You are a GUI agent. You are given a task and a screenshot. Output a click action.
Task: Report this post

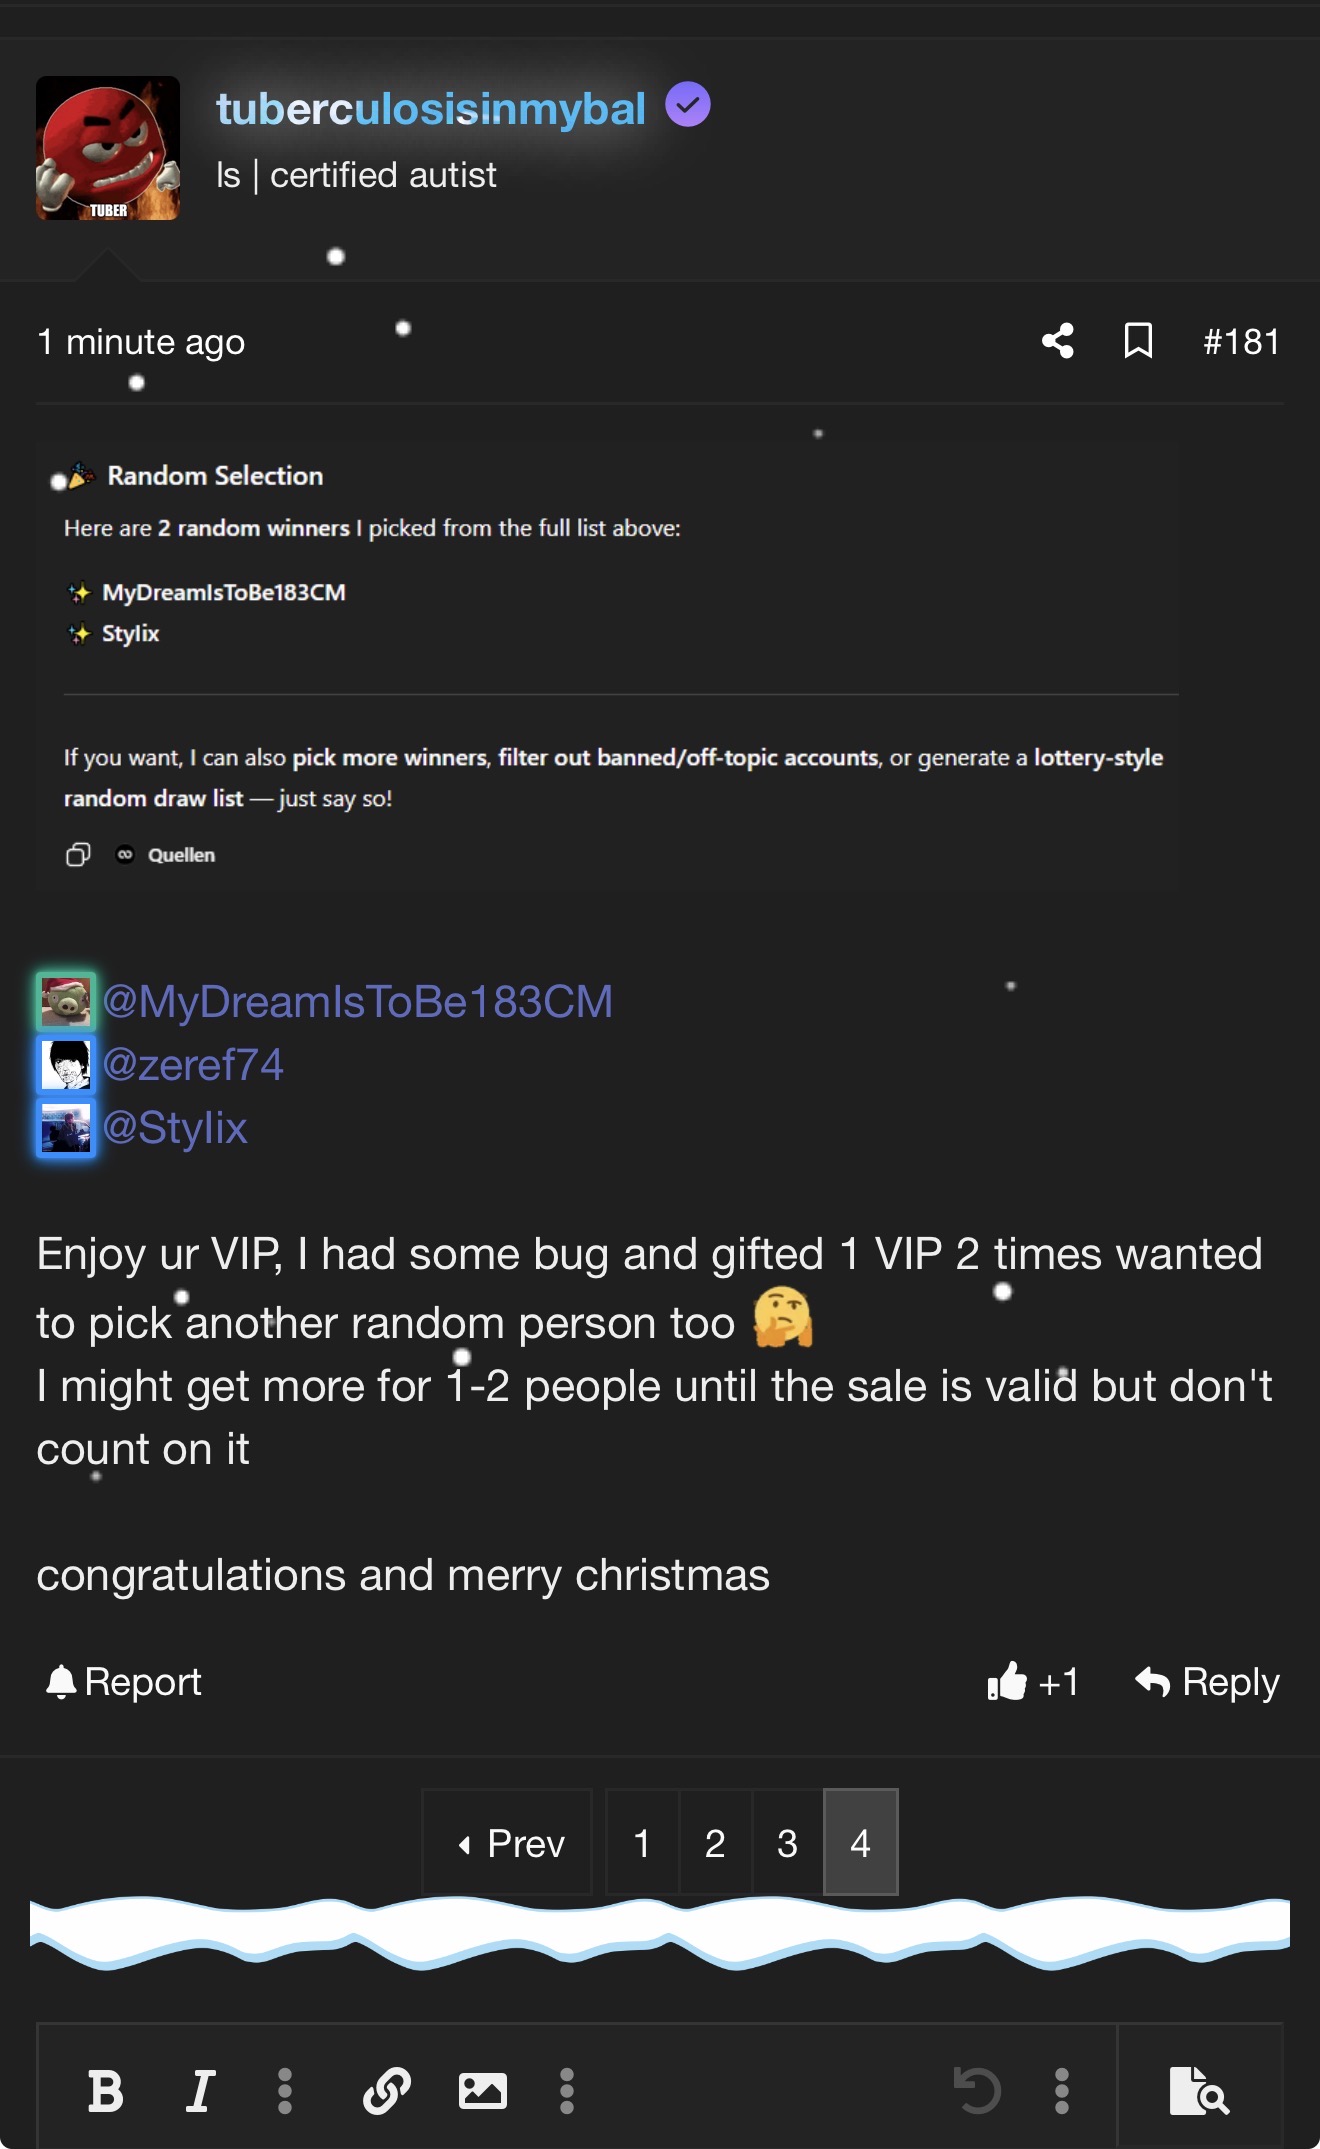pos(123,1682)
